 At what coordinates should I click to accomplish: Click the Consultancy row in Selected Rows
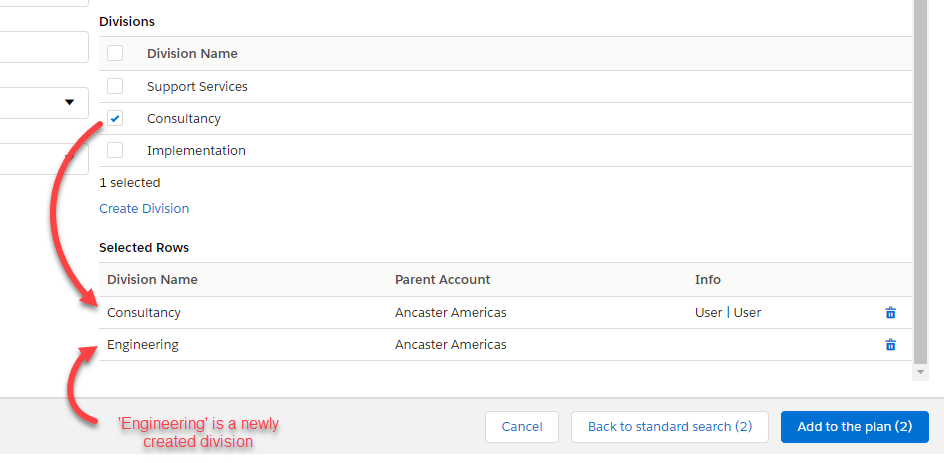[505, 312]
